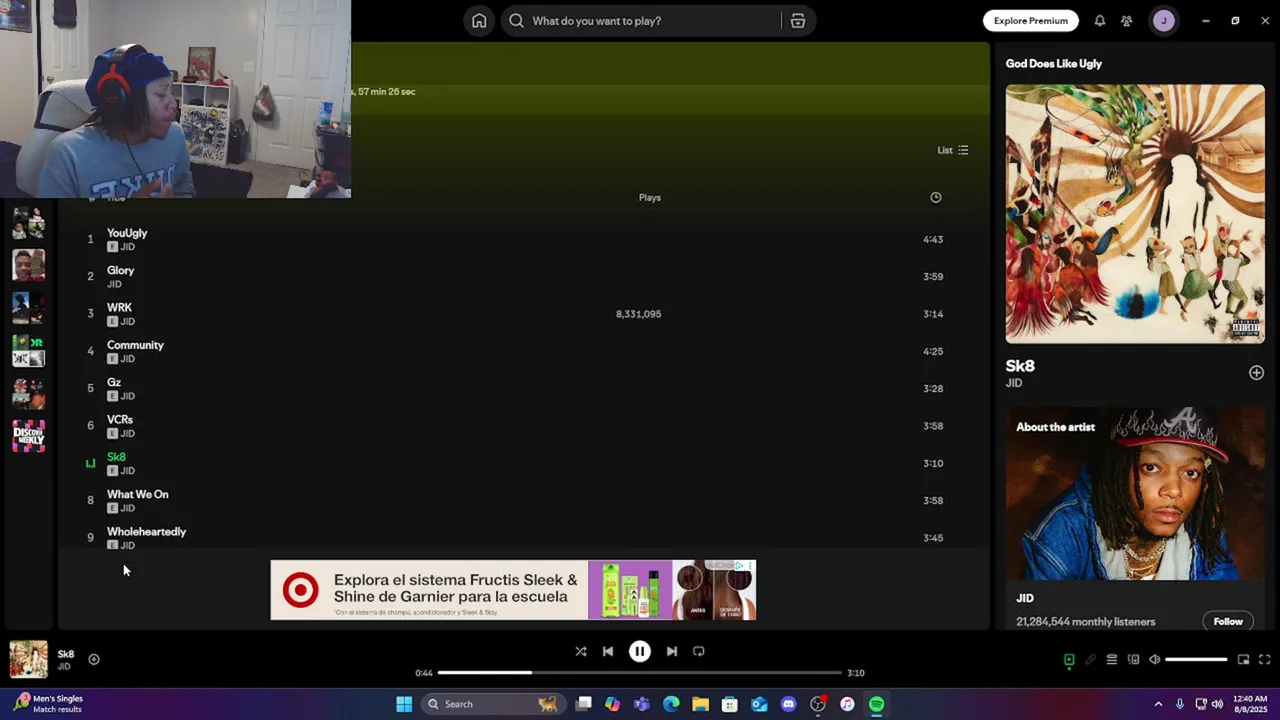
Task: Click the Windows taskbar Search box
Action: click(491, 704)
